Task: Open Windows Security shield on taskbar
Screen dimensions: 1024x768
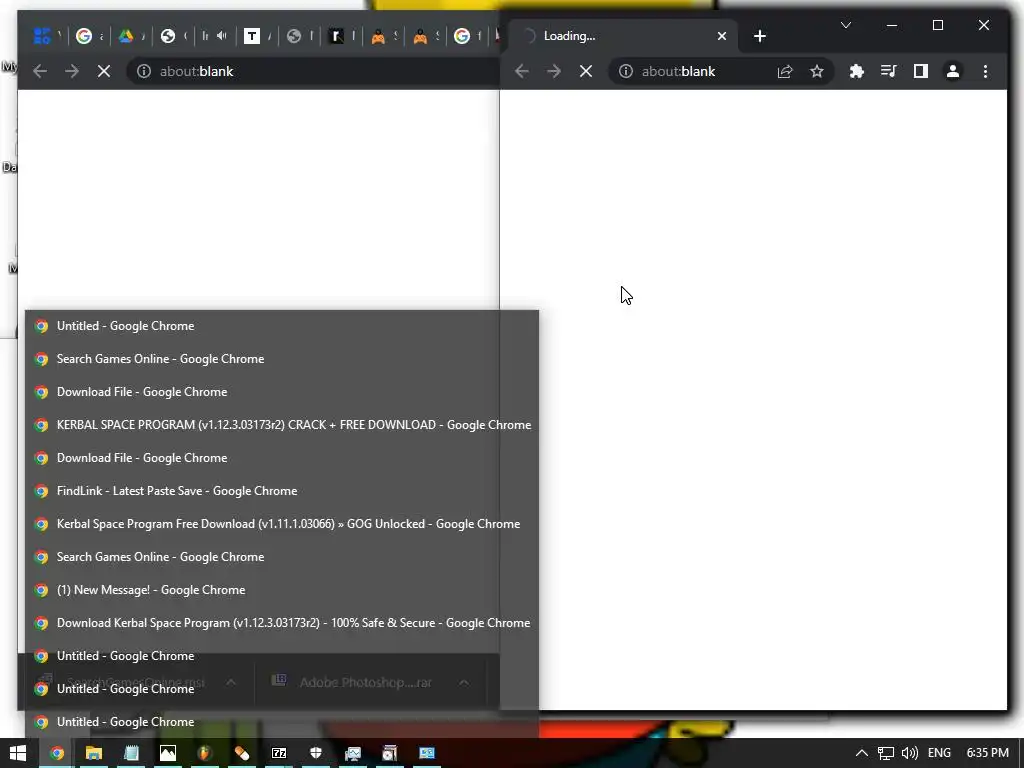Action: coord(316,753)
